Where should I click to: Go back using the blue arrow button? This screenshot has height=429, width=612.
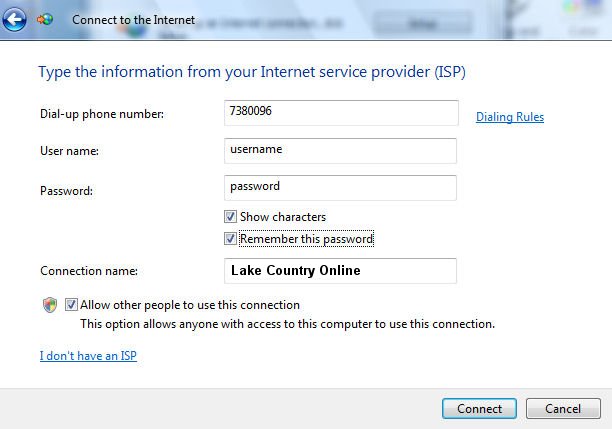14,20
